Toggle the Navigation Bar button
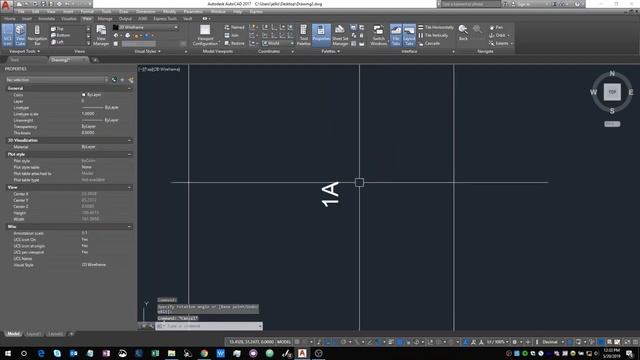 click(37, 35)
